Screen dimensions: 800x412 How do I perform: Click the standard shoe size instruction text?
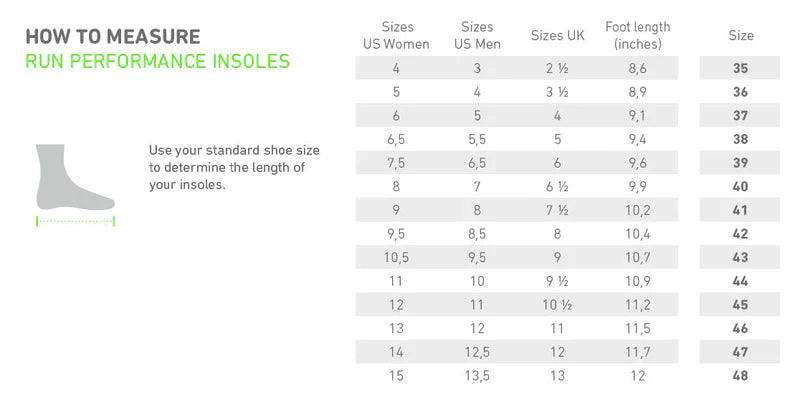coord(234,167)
